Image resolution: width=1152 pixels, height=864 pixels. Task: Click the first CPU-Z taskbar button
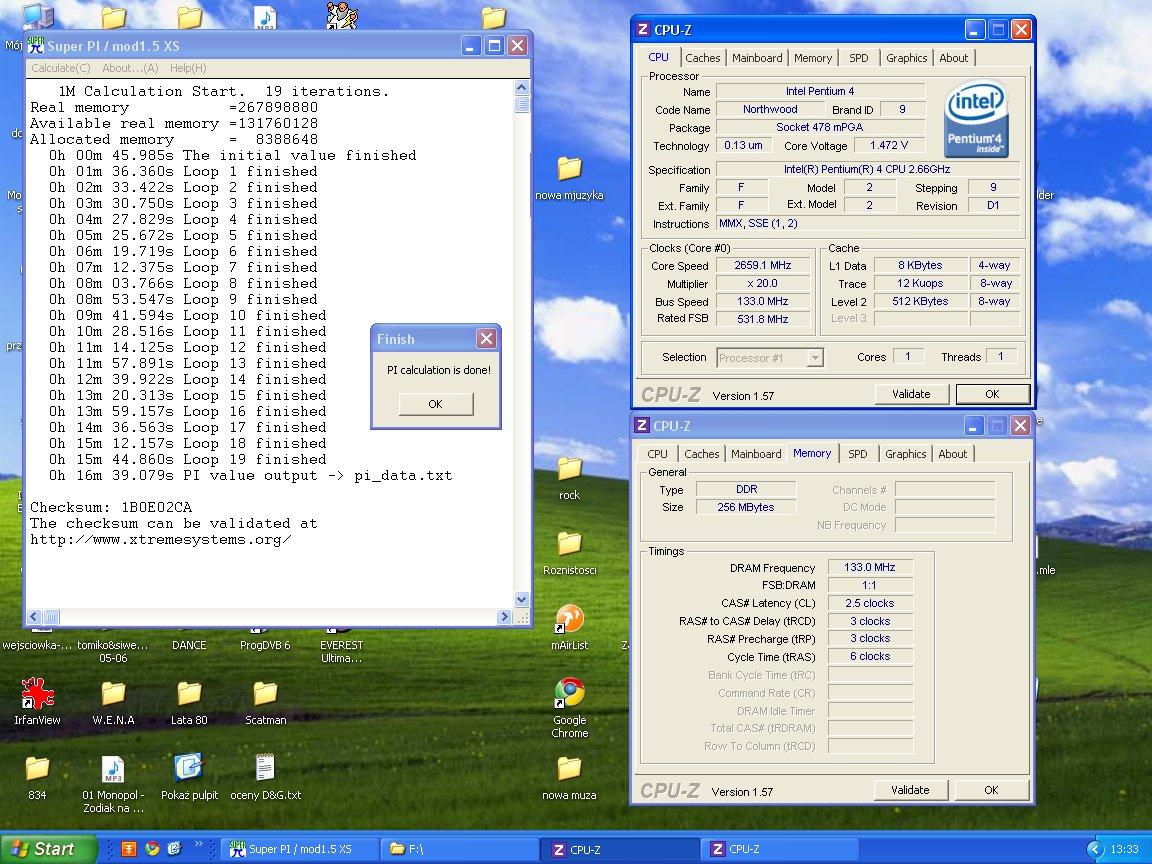click(619, 849)
